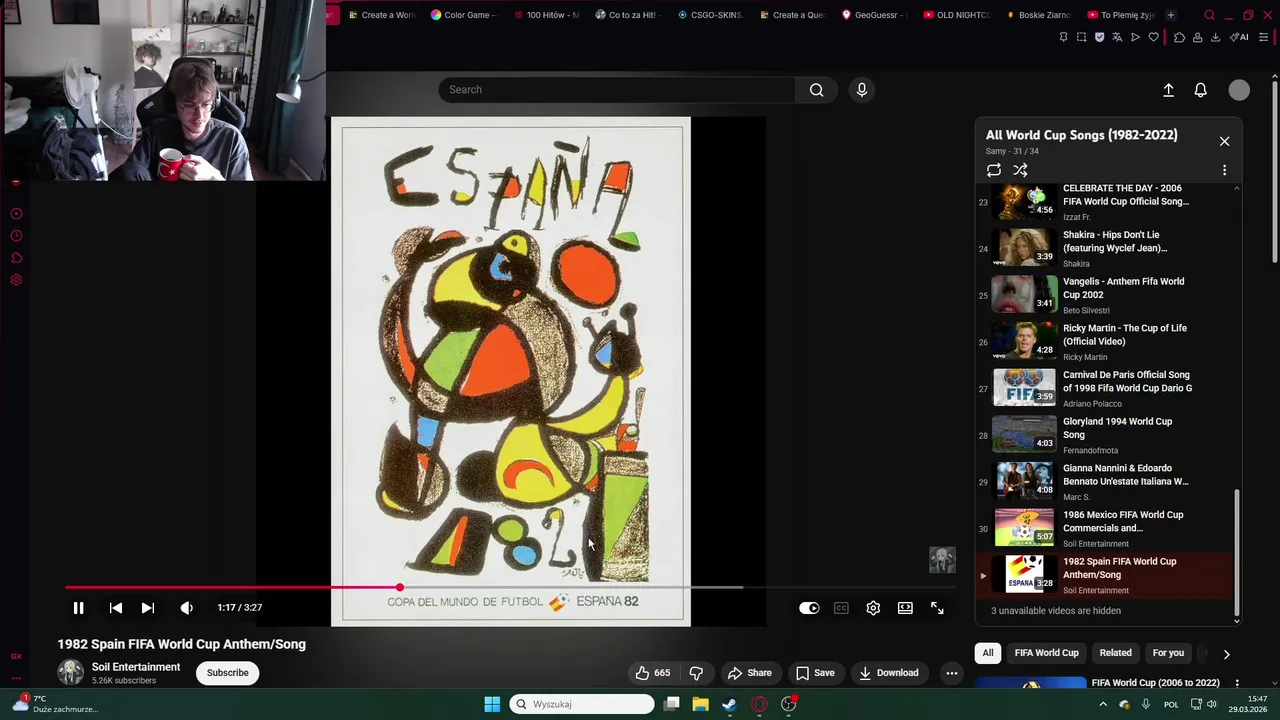This screenshot has height=720, width=1280.
Task: Download the video
Action: coord(889,673)
